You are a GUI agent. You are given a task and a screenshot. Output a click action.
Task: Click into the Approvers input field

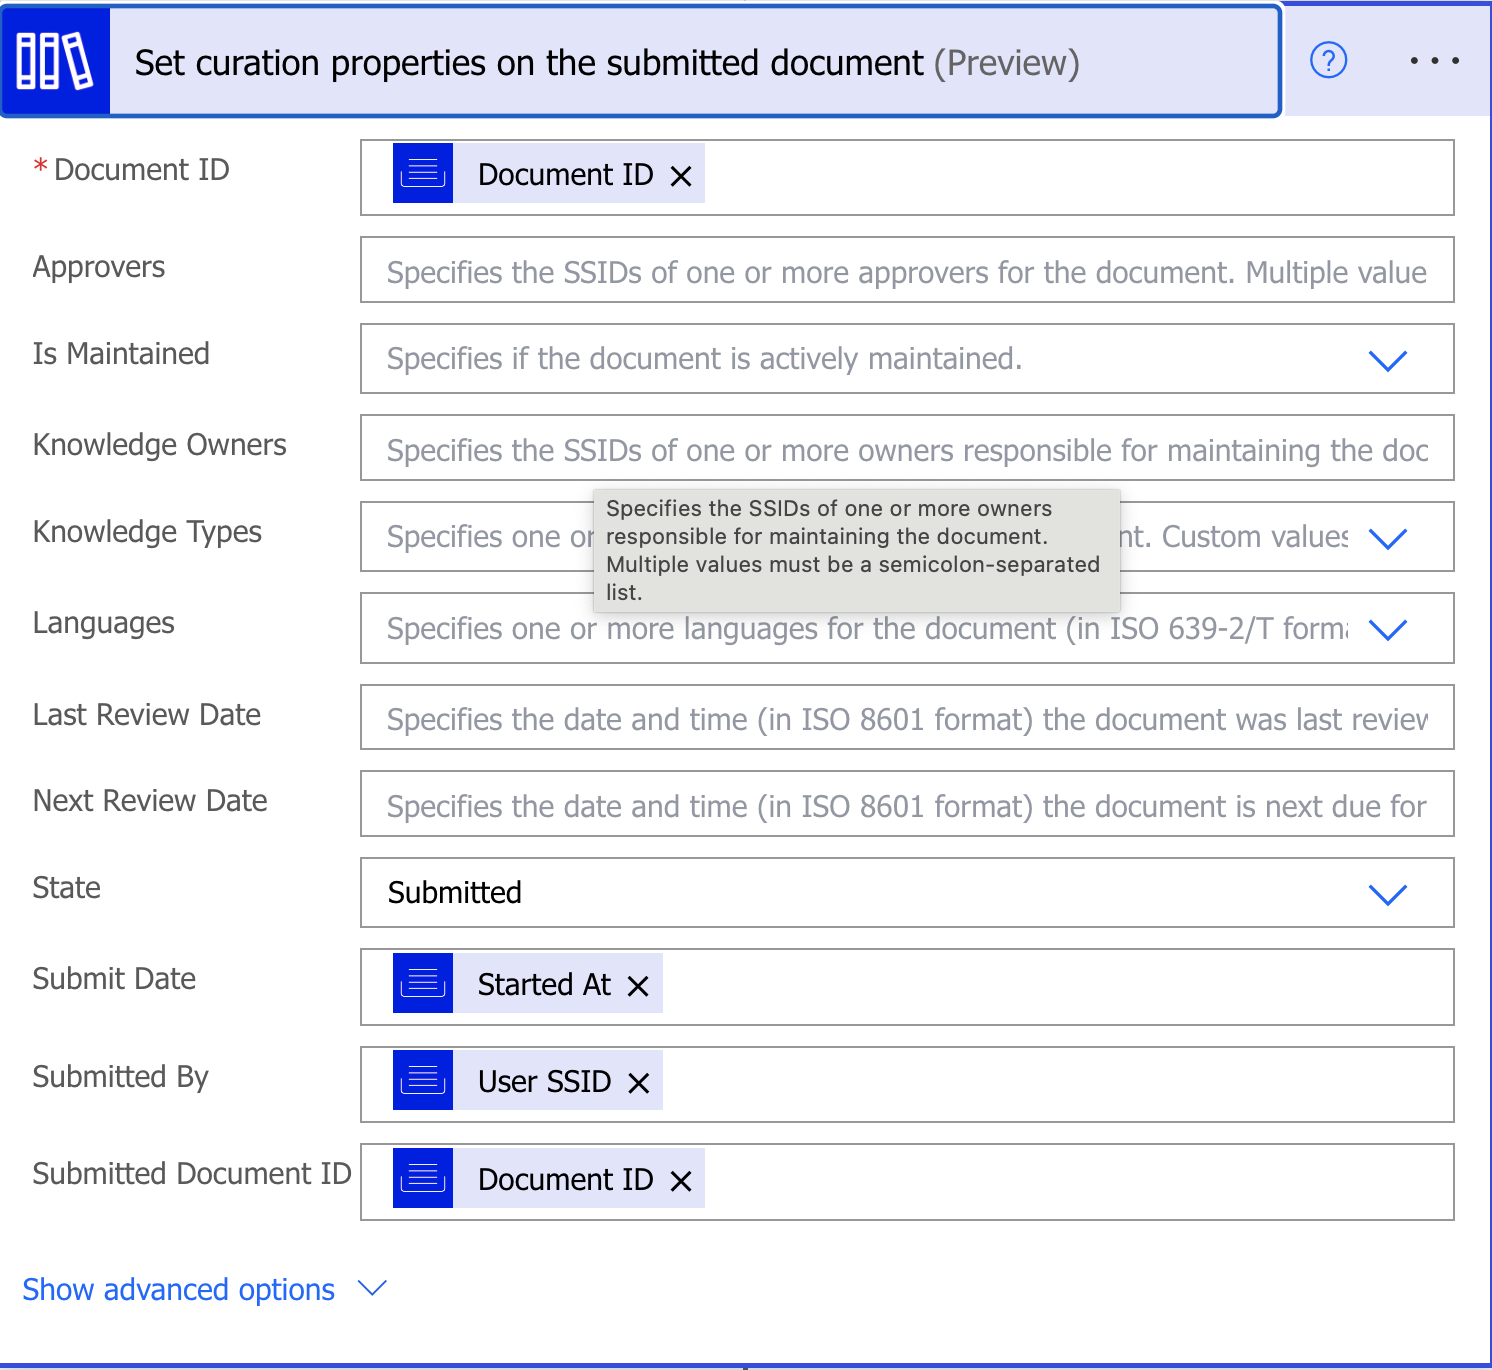(905, 271)
